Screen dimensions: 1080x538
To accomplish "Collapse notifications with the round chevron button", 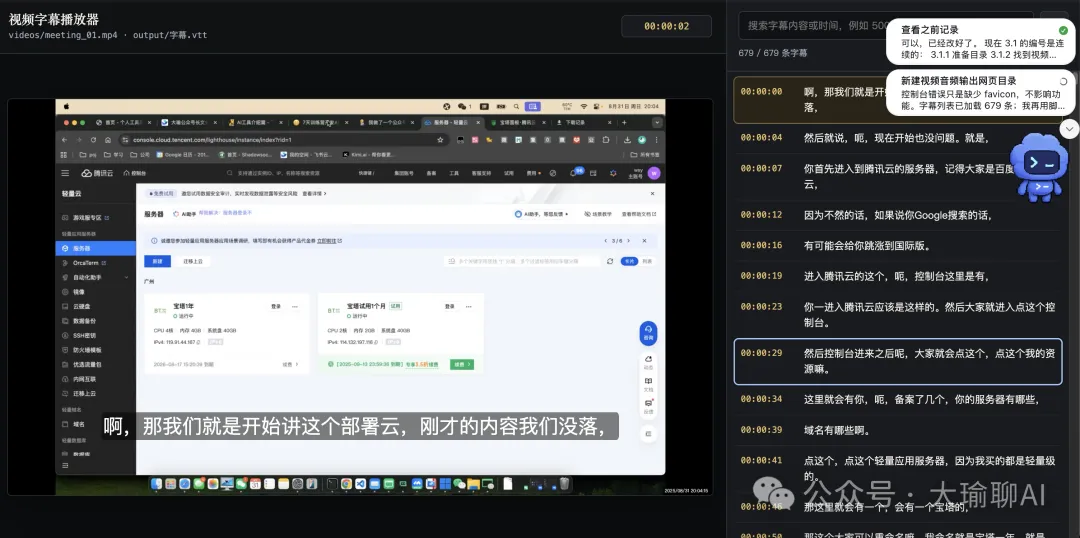I will point(1069,128).
